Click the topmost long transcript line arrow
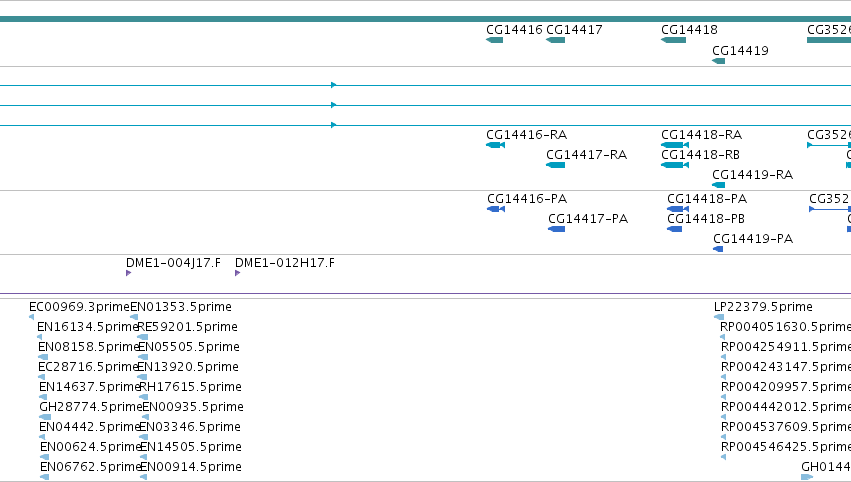The width and height of the screenshot is (851, 482). [333, 85]
